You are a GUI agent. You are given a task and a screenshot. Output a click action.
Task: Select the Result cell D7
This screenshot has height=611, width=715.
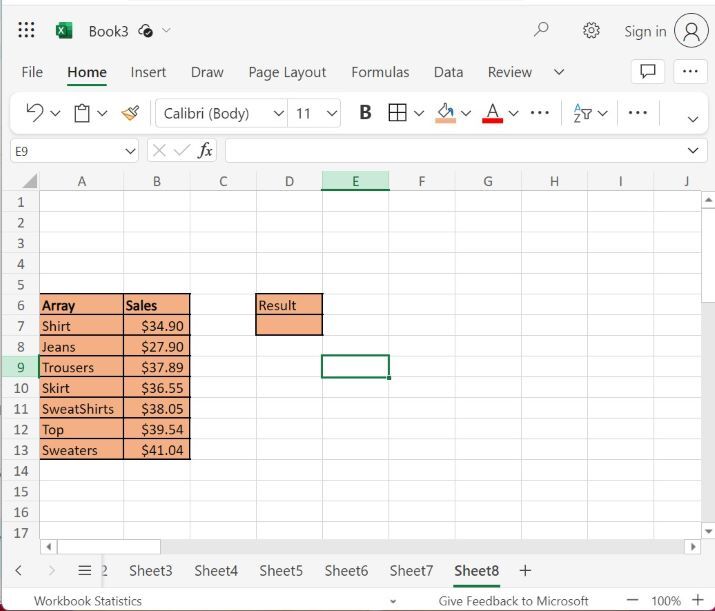click(289, 326)
